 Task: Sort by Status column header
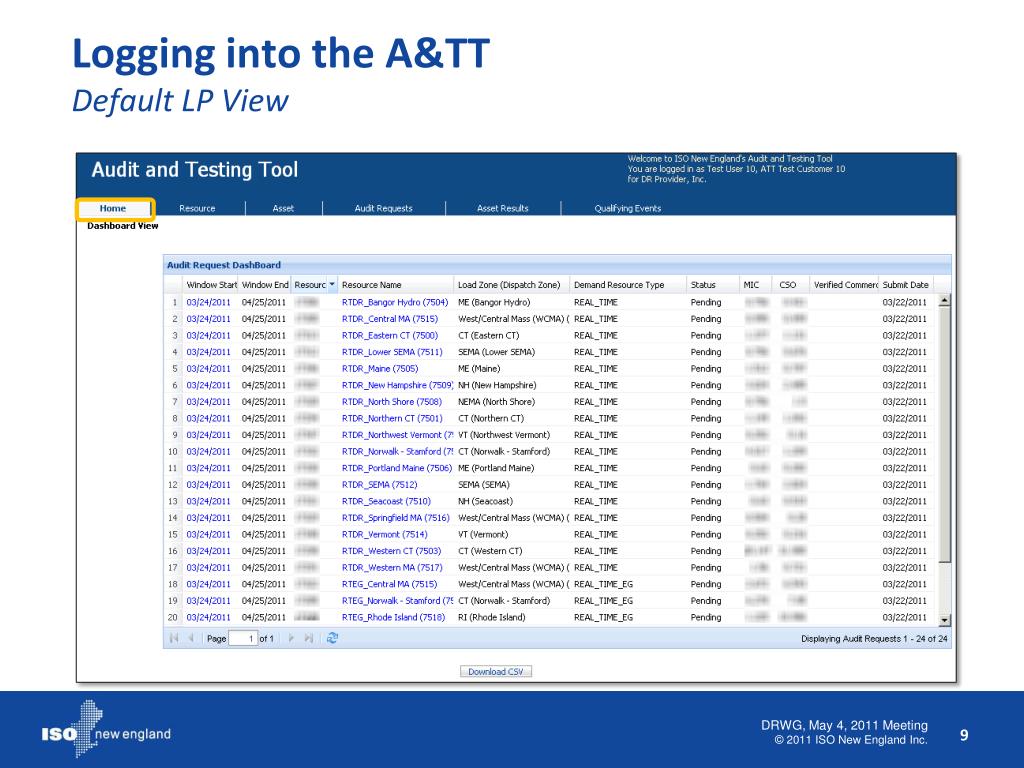coord(712,285)
